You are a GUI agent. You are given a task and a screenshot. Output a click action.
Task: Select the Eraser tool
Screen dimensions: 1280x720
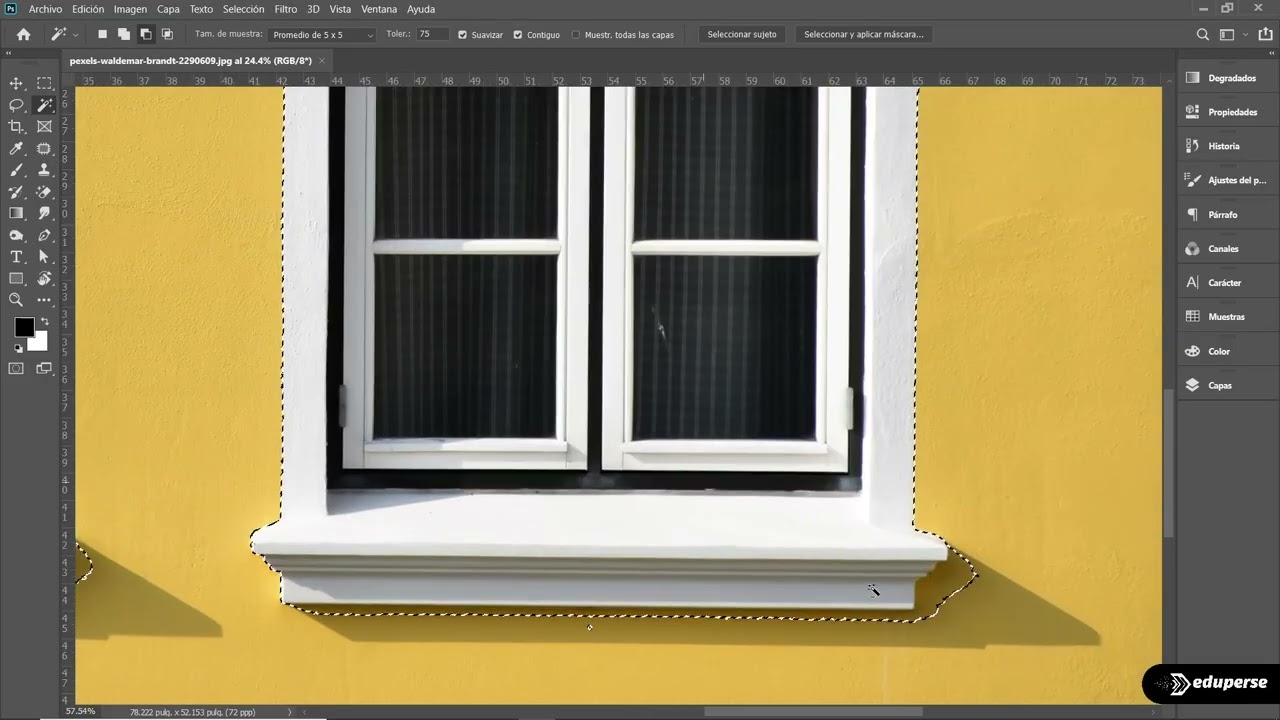click(x=44, y=192)
